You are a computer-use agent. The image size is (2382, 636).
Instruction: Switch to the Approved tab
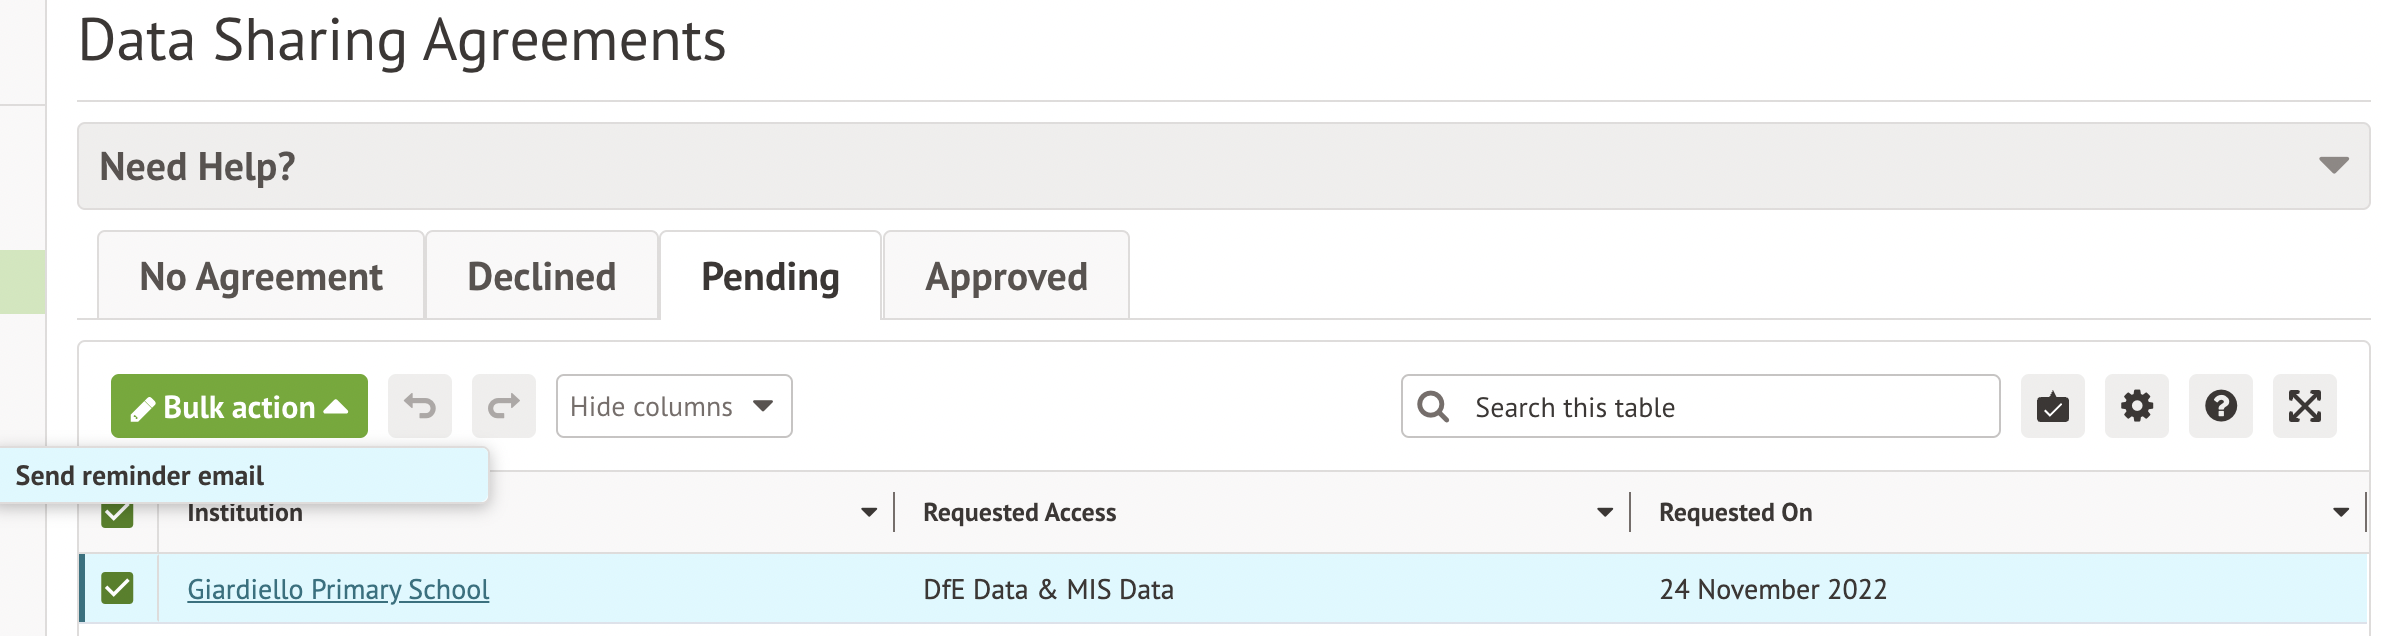click(x=1006, y=277)
